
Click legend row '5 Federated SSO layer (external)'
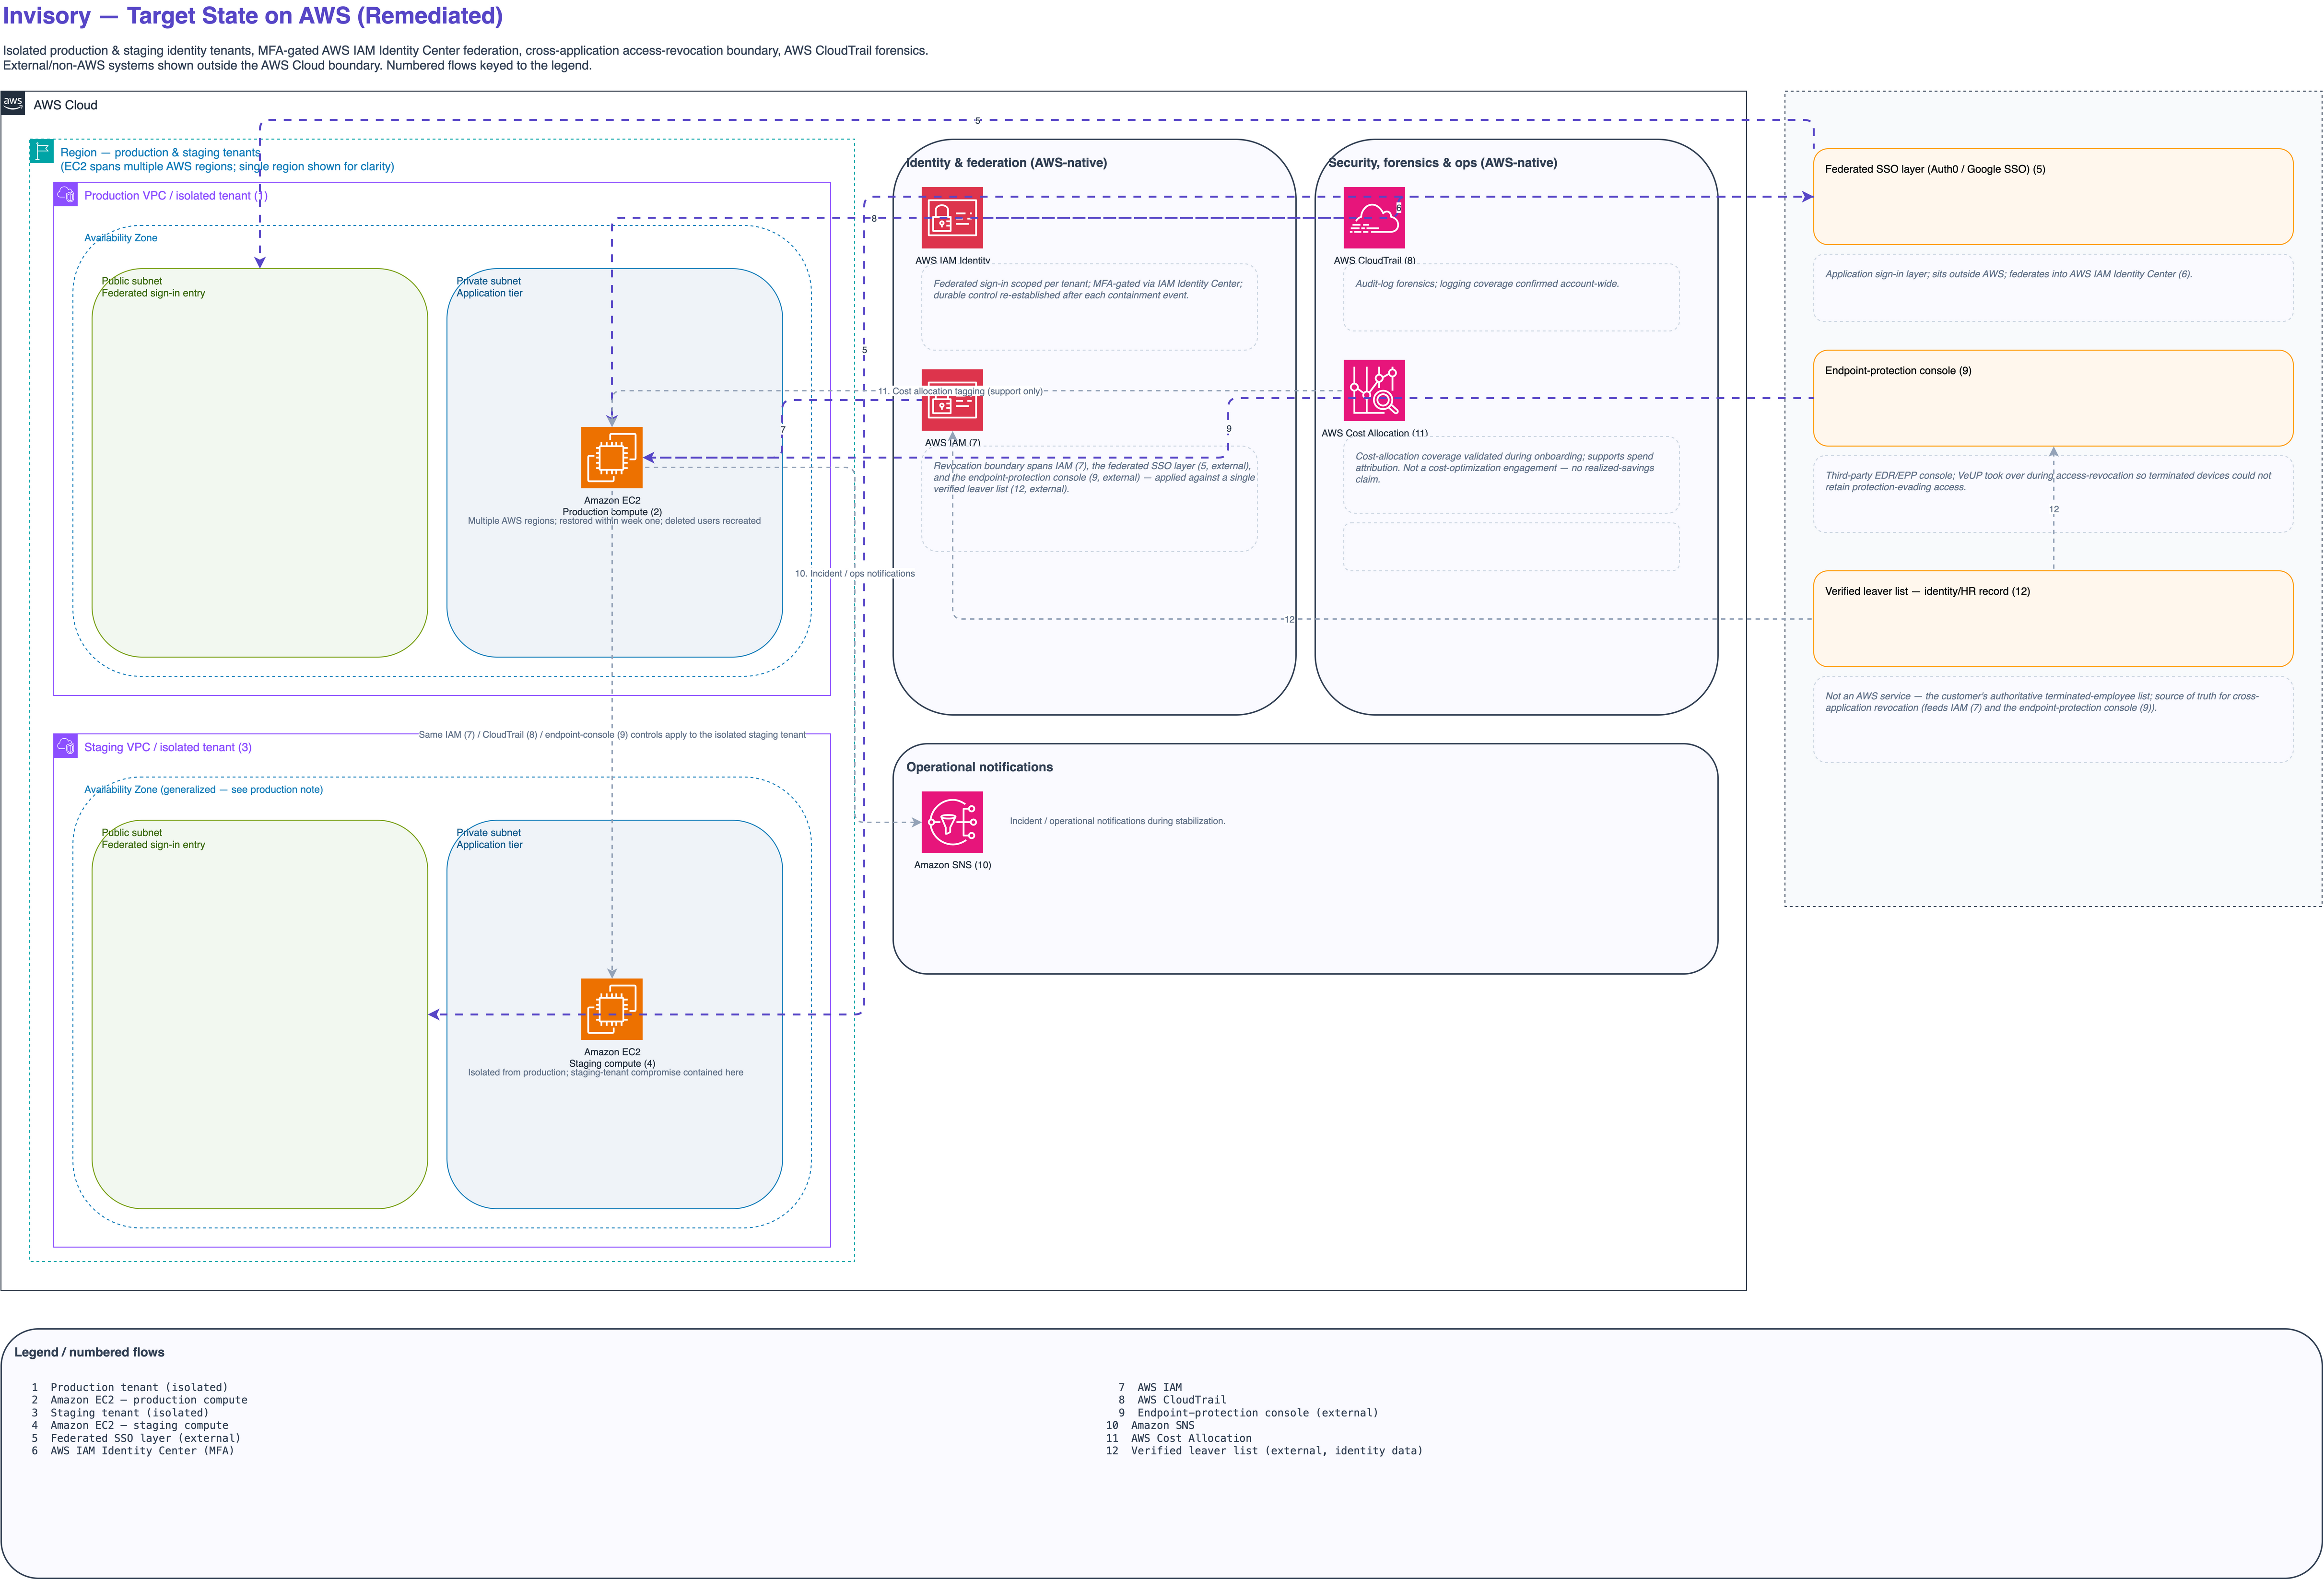coord(136,1438)
